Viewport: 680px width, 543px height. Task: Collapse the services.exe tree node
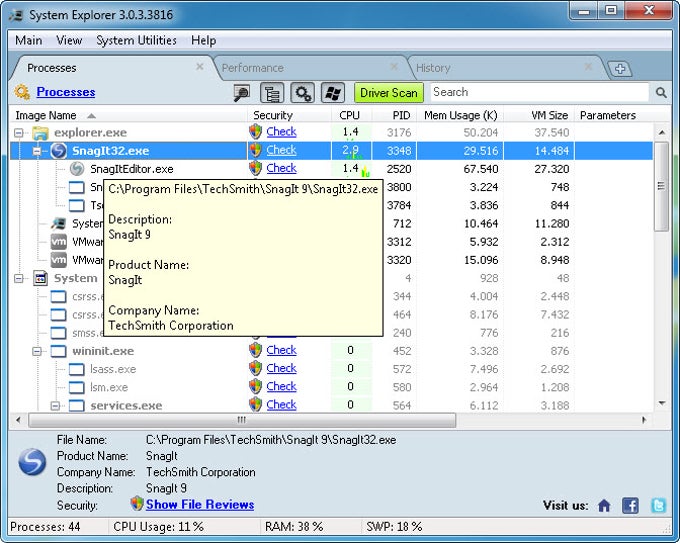pyautogui.click(x=55, y=406)
